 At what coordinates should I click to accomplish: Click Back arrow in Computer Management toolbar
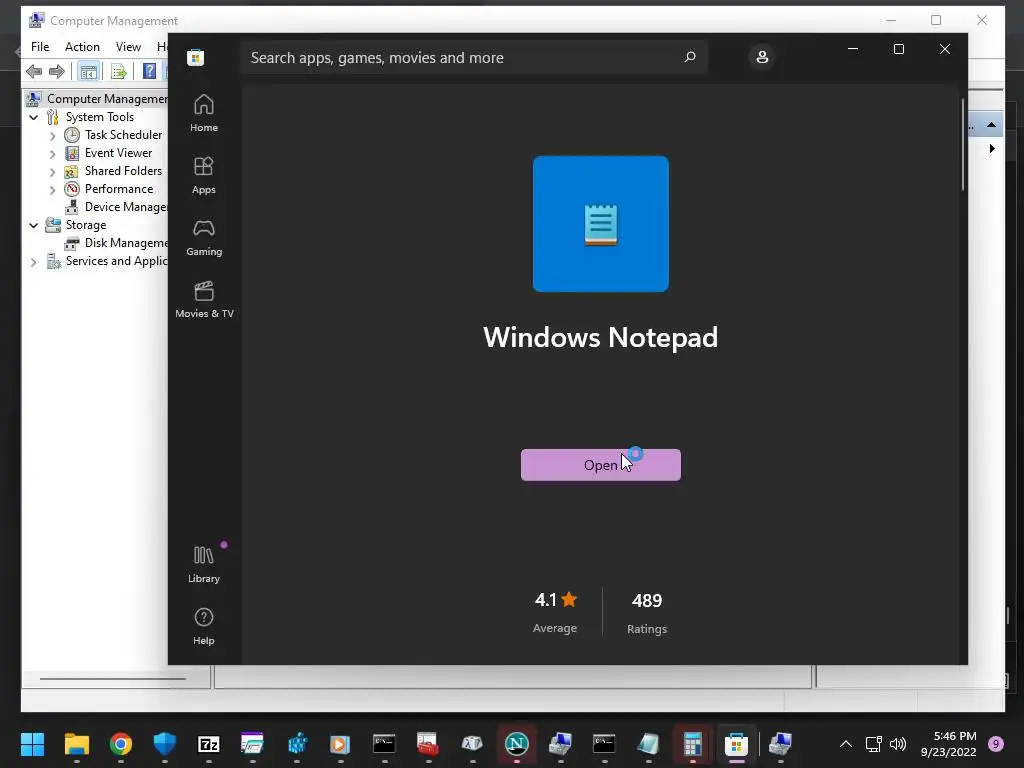[34, 71]
